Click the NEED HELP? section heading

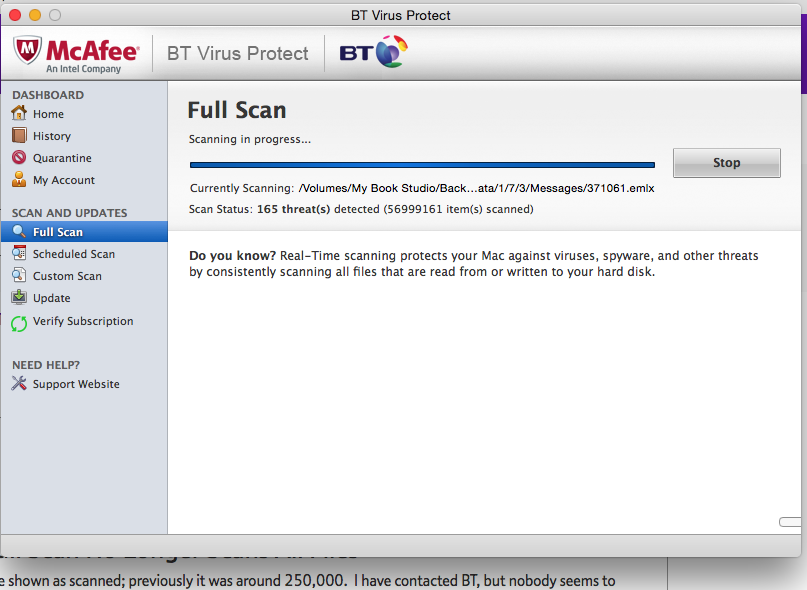click(46, 365)
